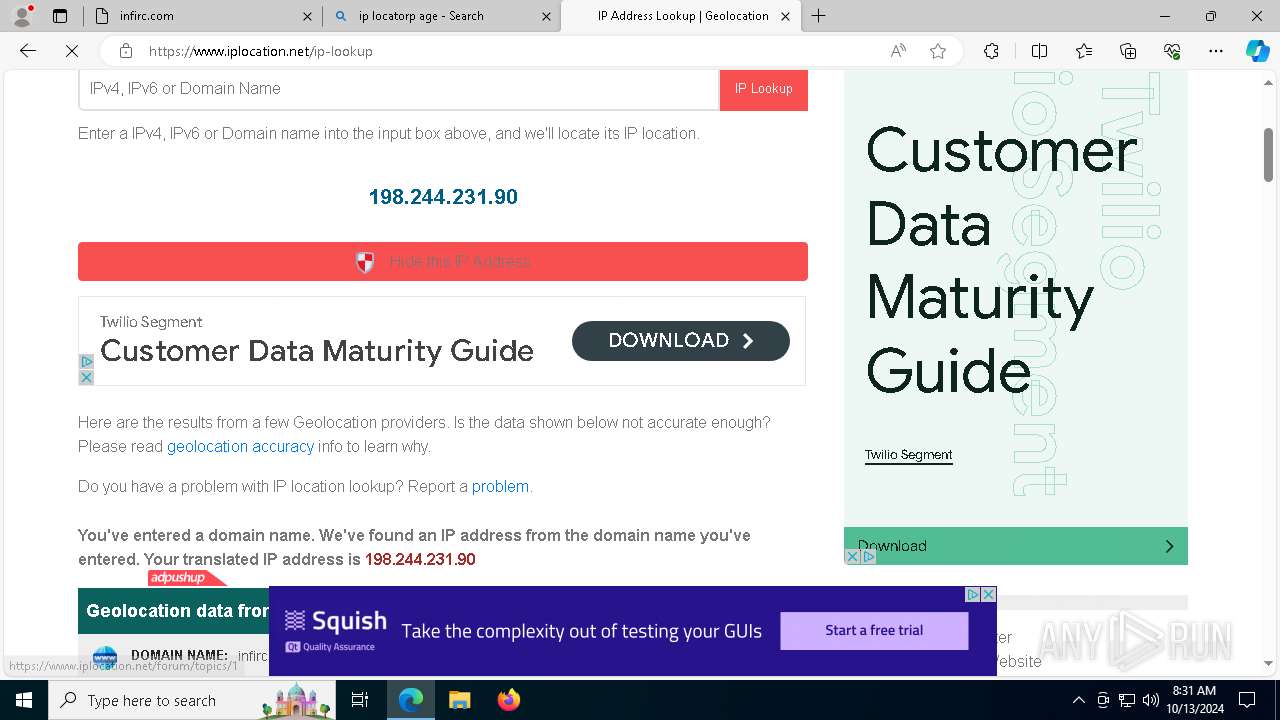Image resolution: width=1280 pixels, height=720 pixels.
Task: Open the AdChoices icon on the Twilio banner
Action: pyautogui.click(x=86, y=362)
